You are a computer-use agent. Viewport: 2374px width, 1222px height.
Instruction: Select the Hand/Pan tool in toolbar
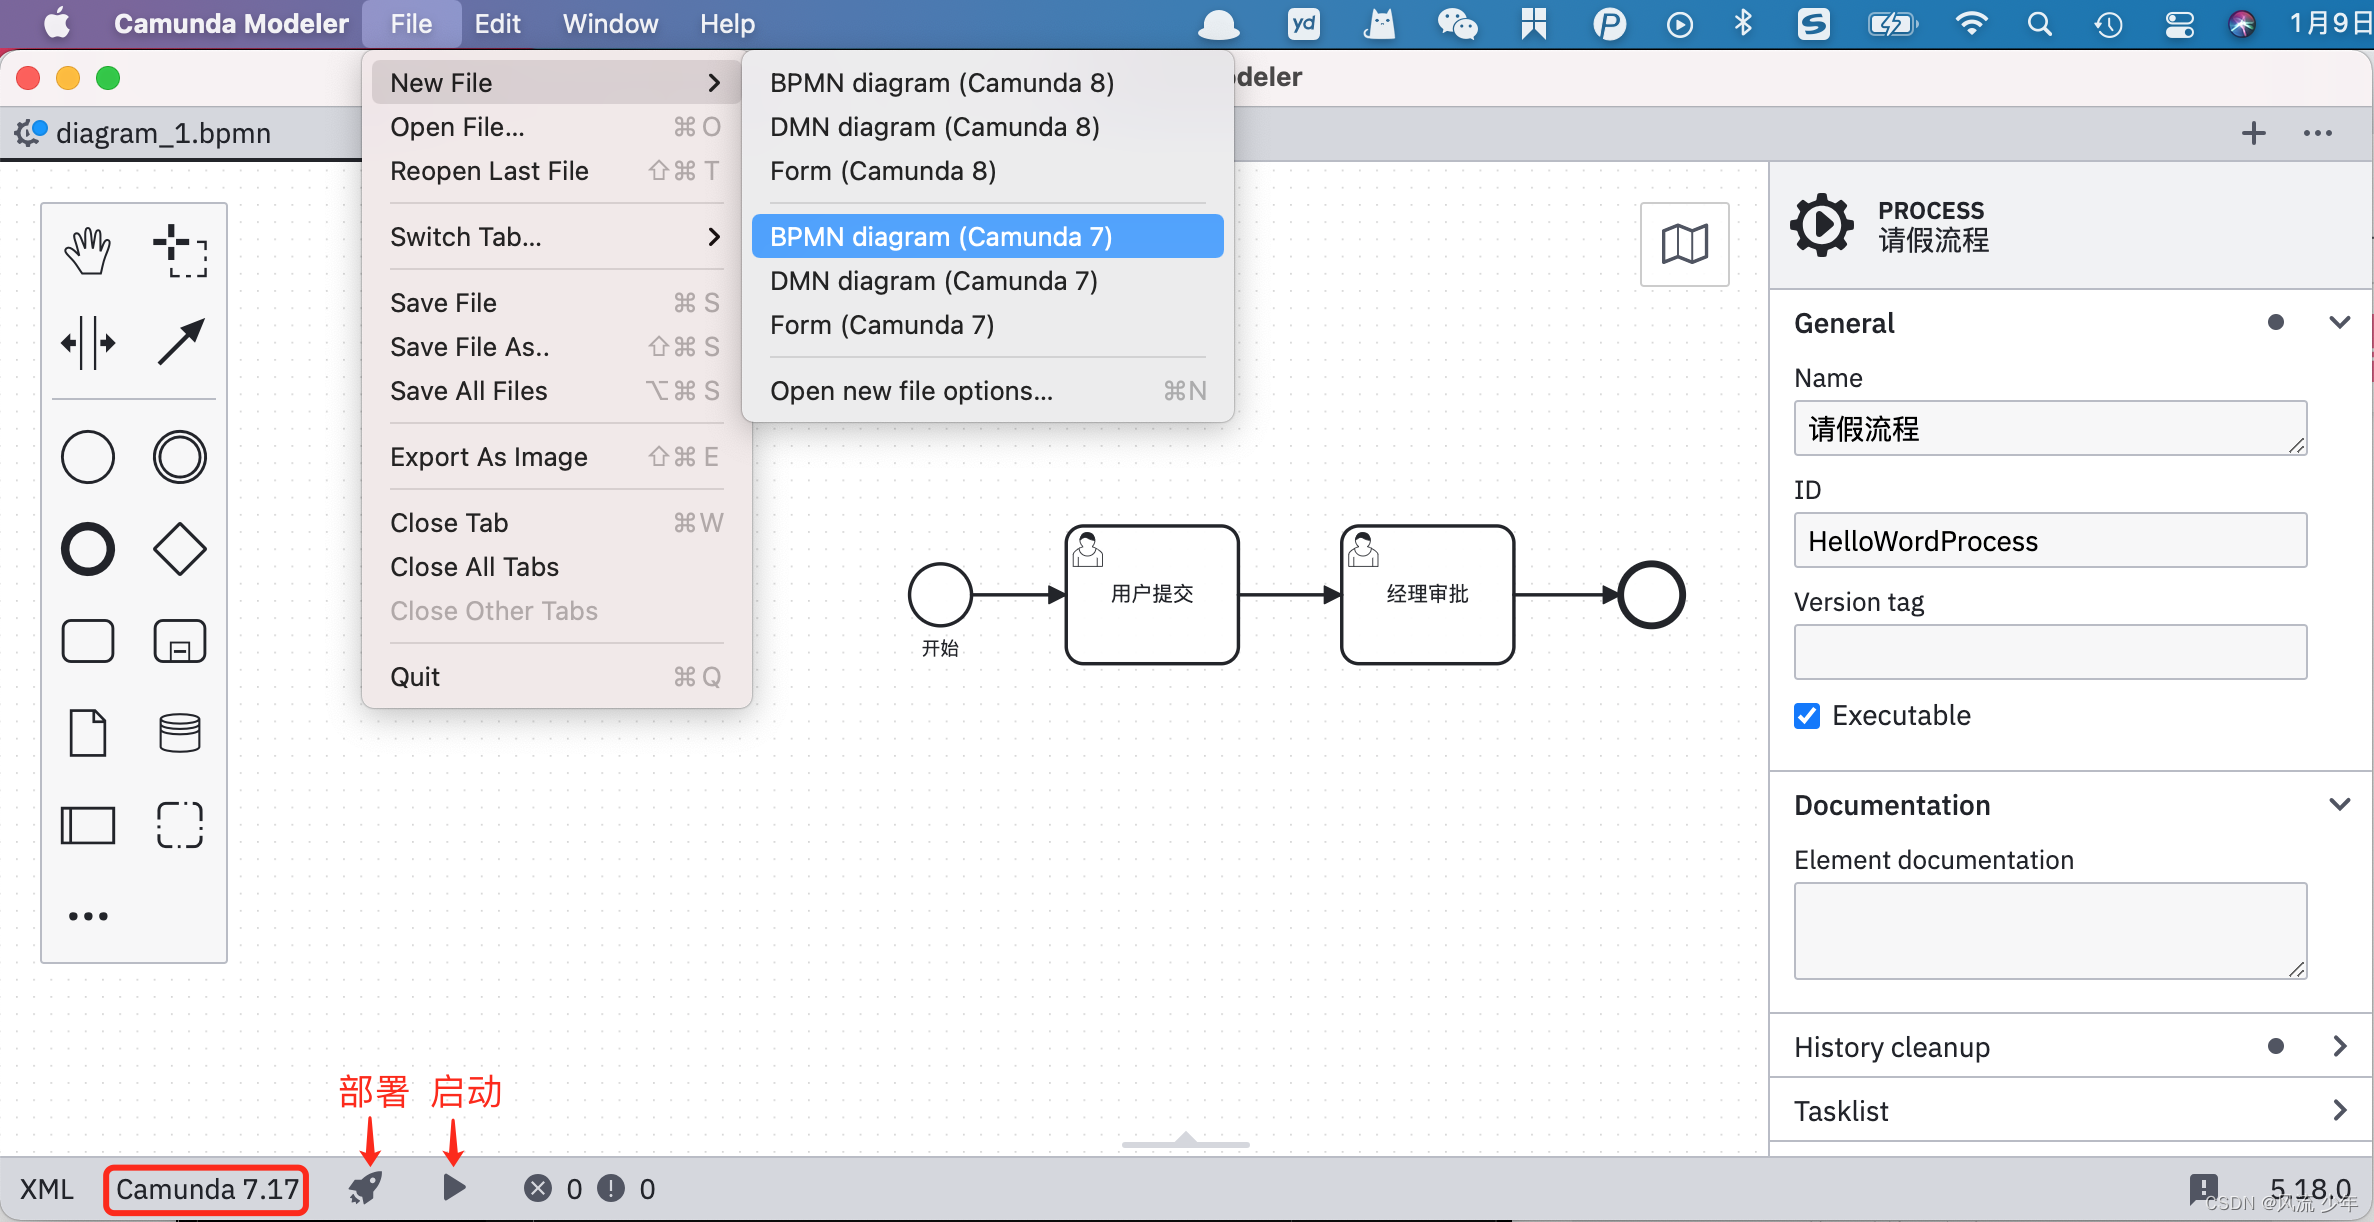(x=89, y=248)
